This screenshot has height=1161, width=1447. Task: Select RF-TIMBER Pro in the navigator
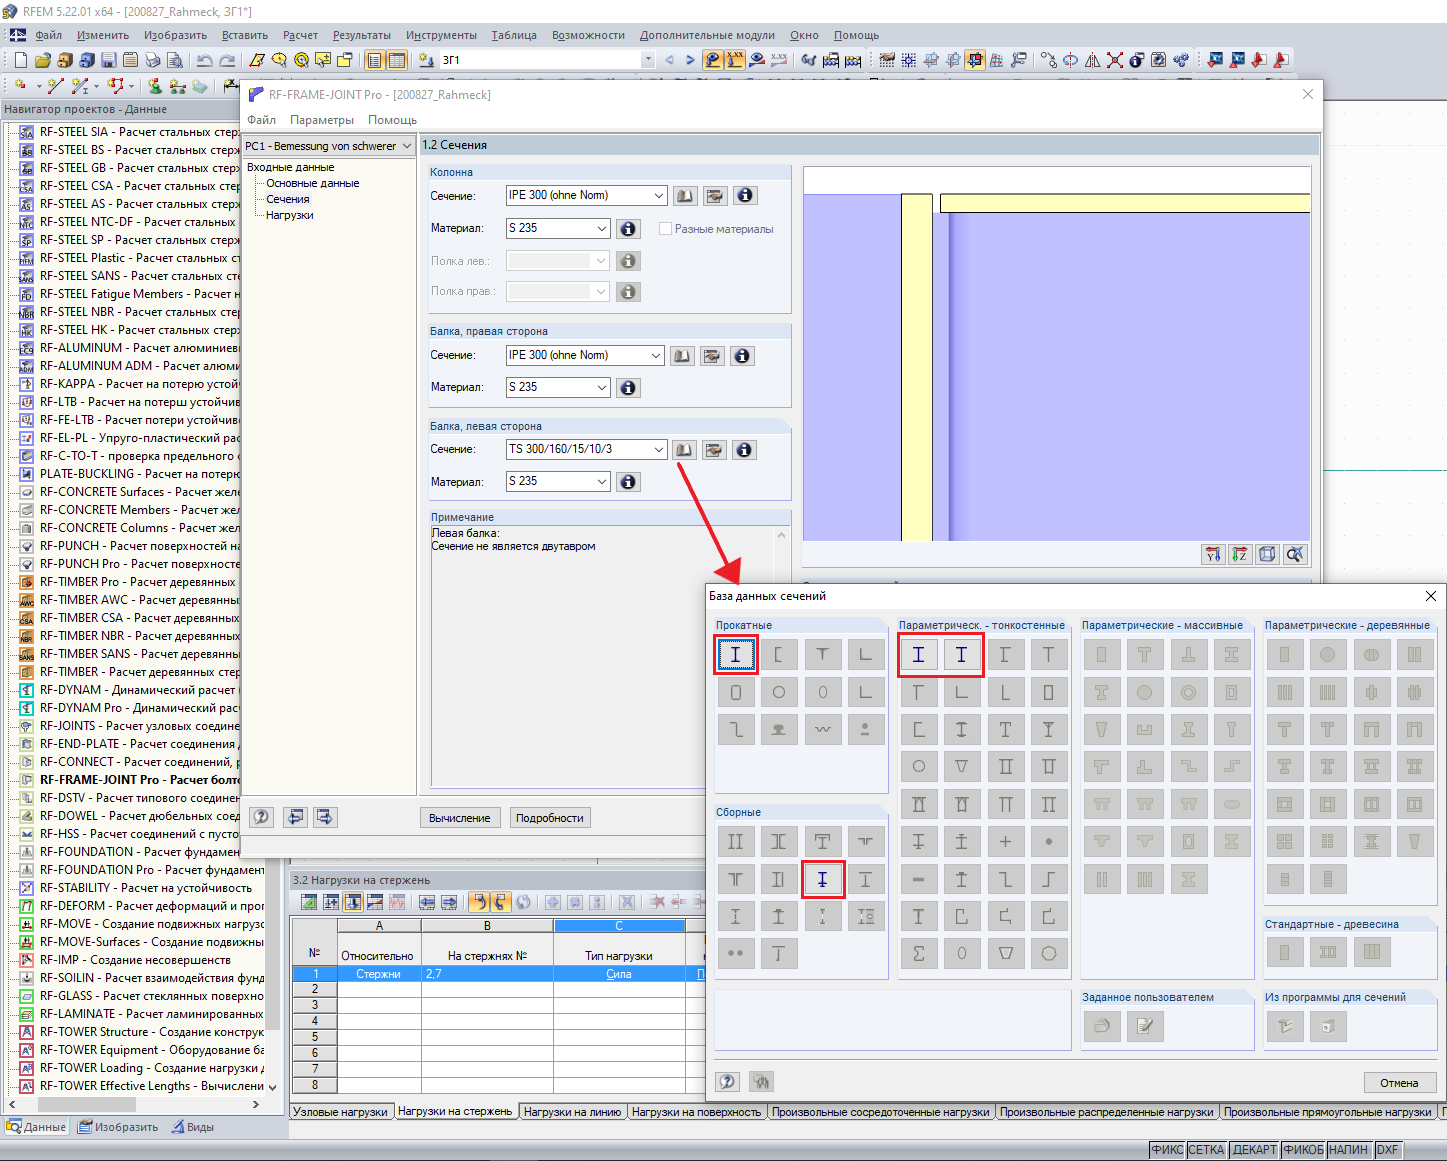128,582
